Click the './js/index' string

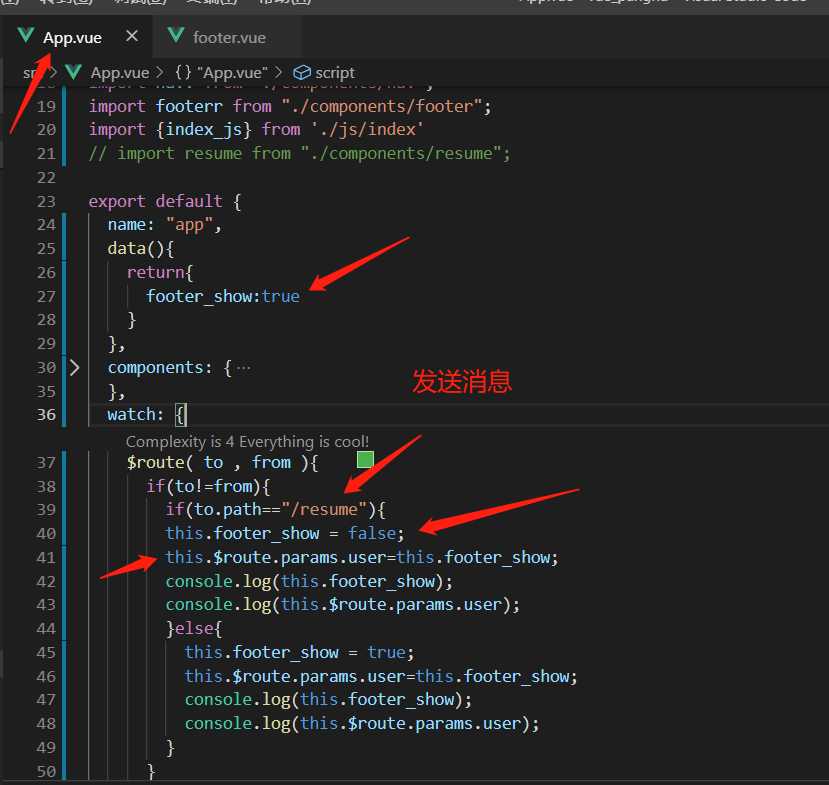367,130
